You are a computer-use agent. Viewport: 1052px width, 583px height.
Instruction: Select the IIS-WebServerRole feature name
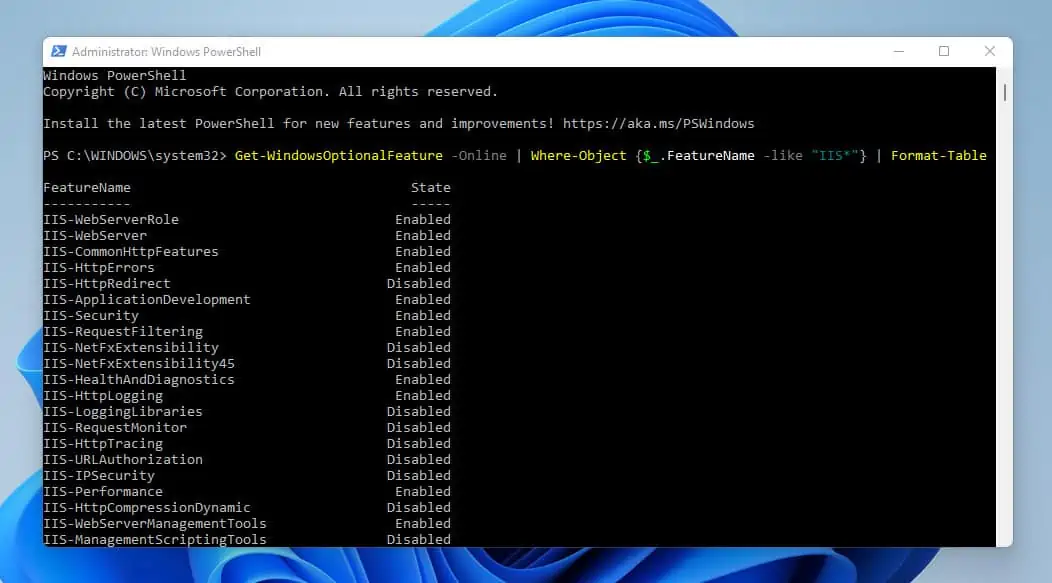point(111,219)
